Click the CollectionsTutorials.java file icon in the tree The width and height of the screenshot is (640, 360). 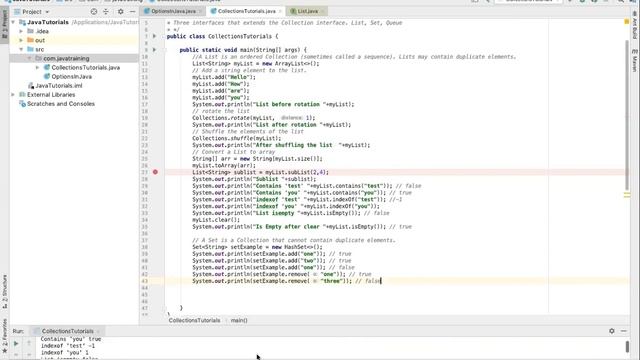[47, 67]
